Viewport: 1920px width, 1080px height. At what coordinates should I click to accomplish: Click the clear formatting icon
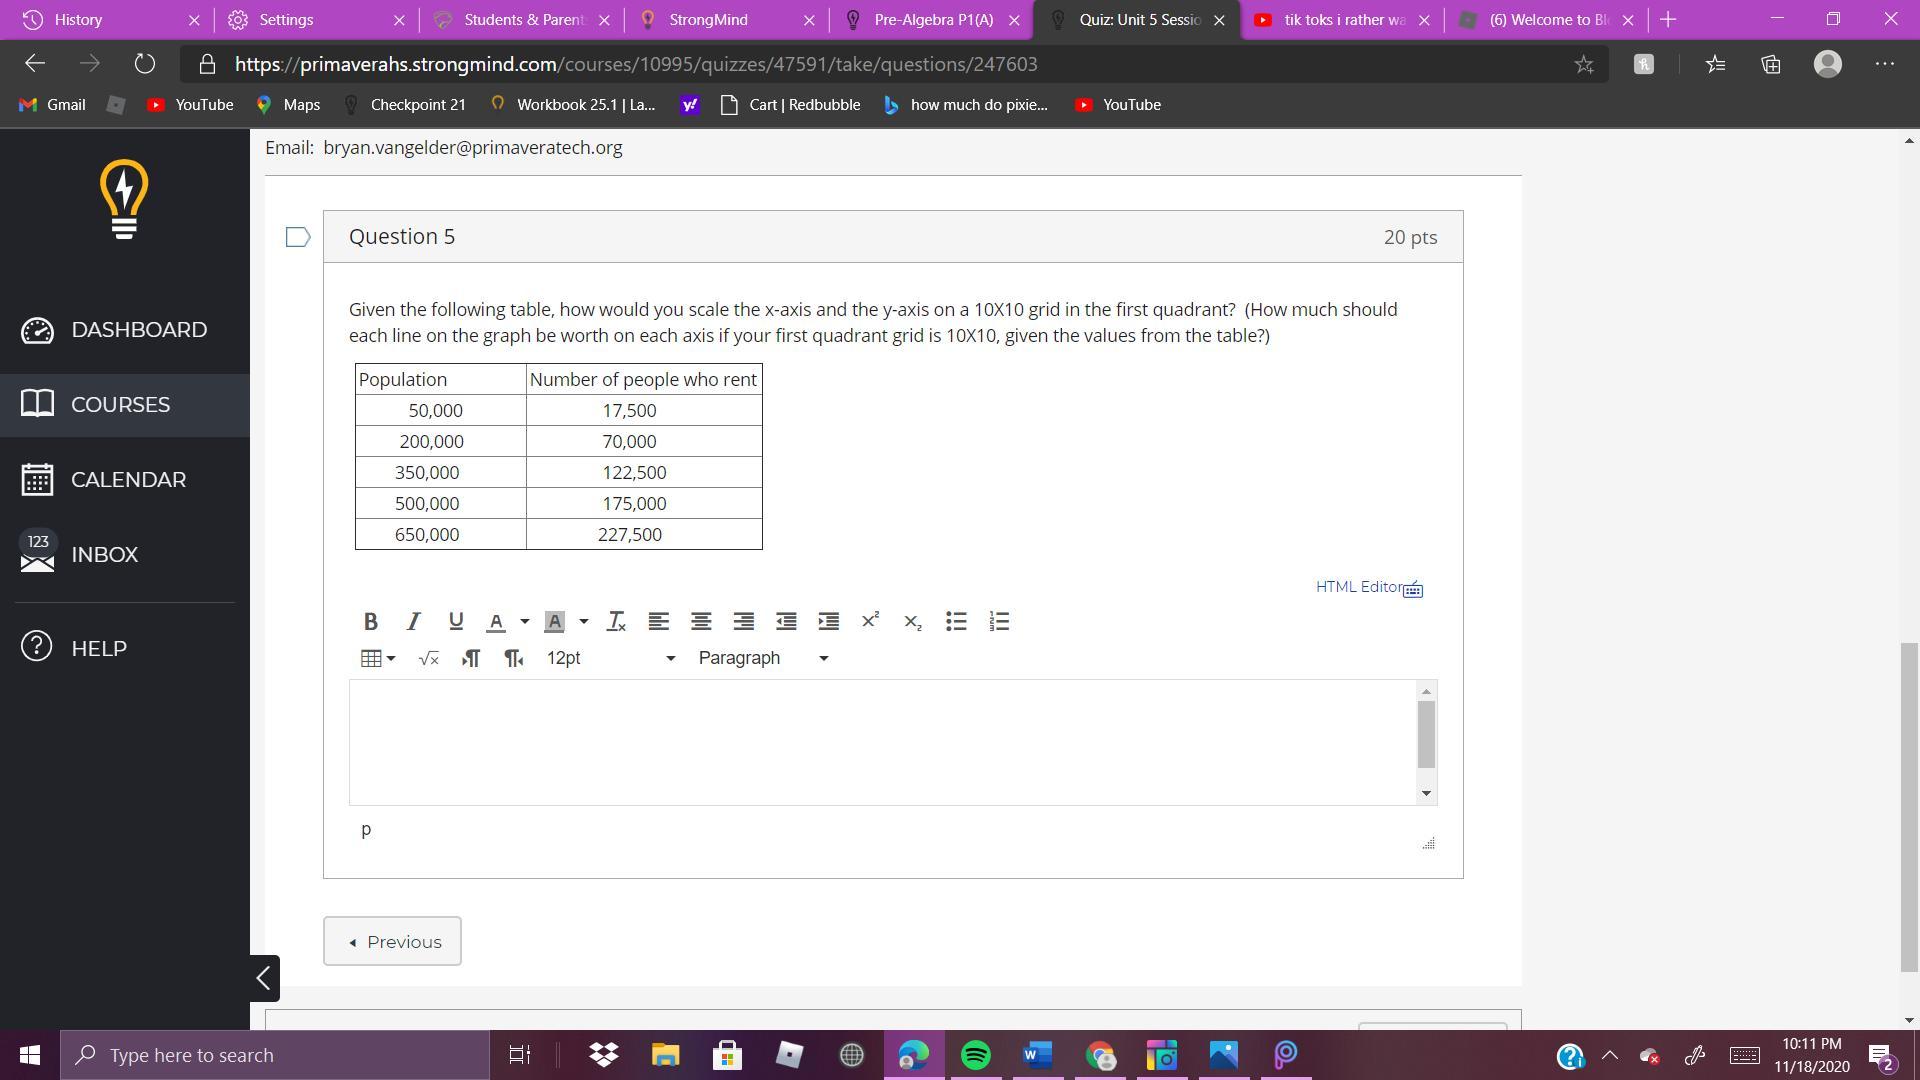tap(616, 621)
